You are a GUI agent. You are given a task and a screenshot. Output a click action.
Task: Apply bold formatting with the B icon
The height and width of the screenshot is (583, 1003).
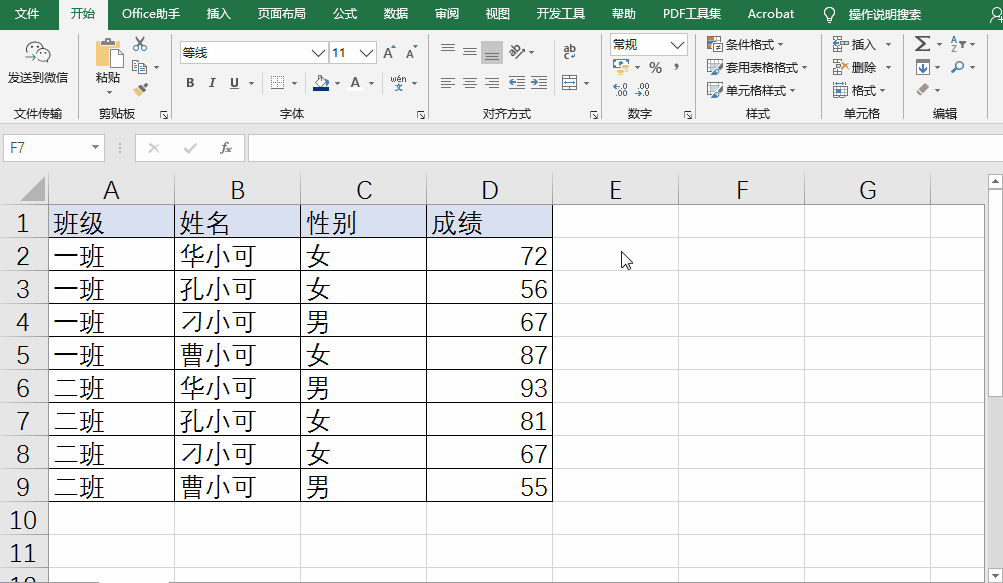click(x=191, y=83)
